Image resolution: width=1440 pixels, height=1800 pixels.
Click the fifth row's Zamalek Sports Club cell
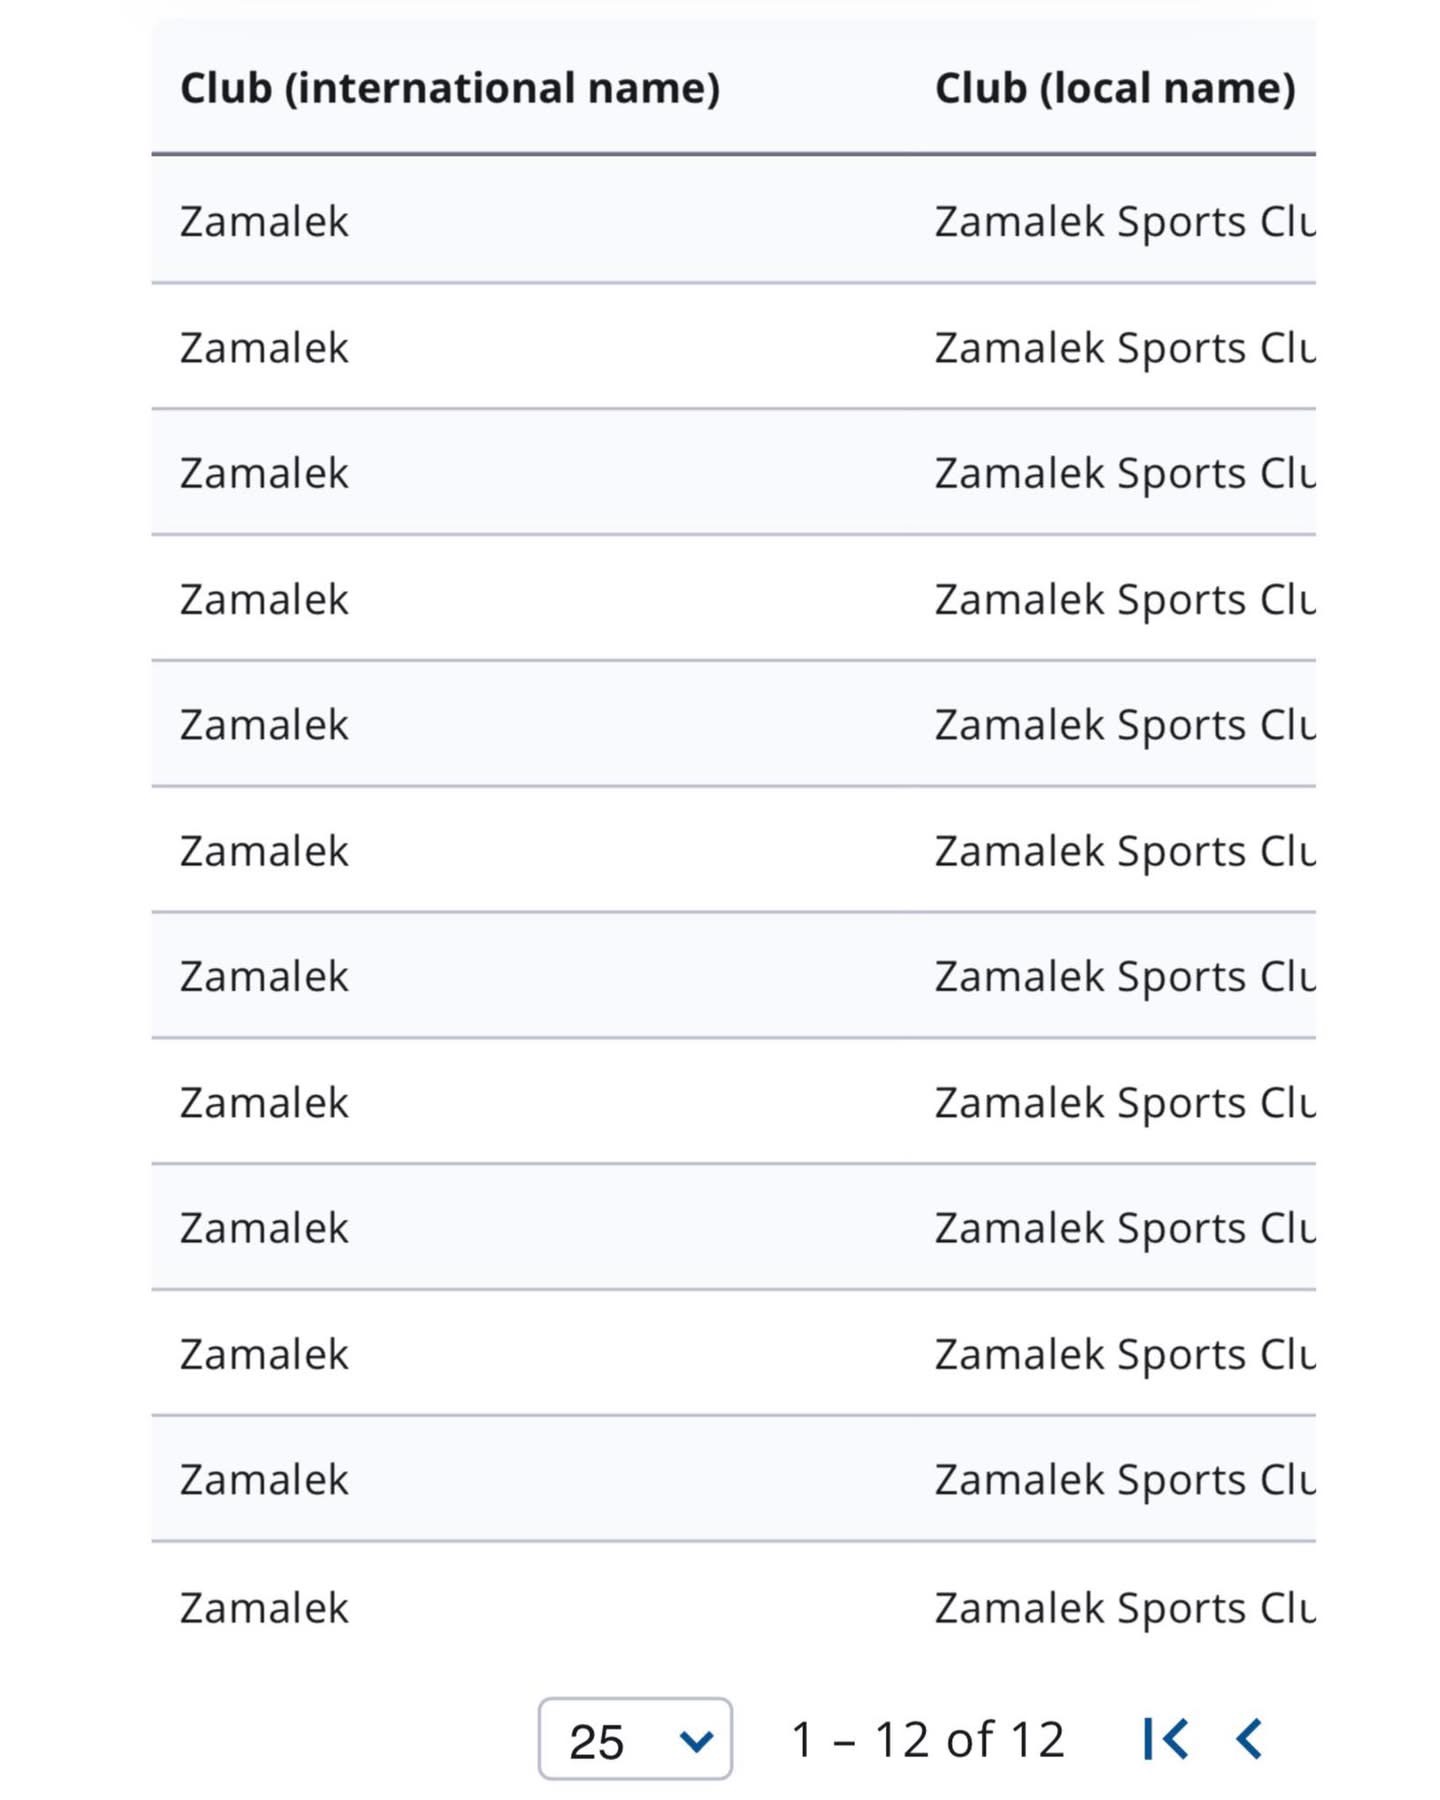point(1124,725)
